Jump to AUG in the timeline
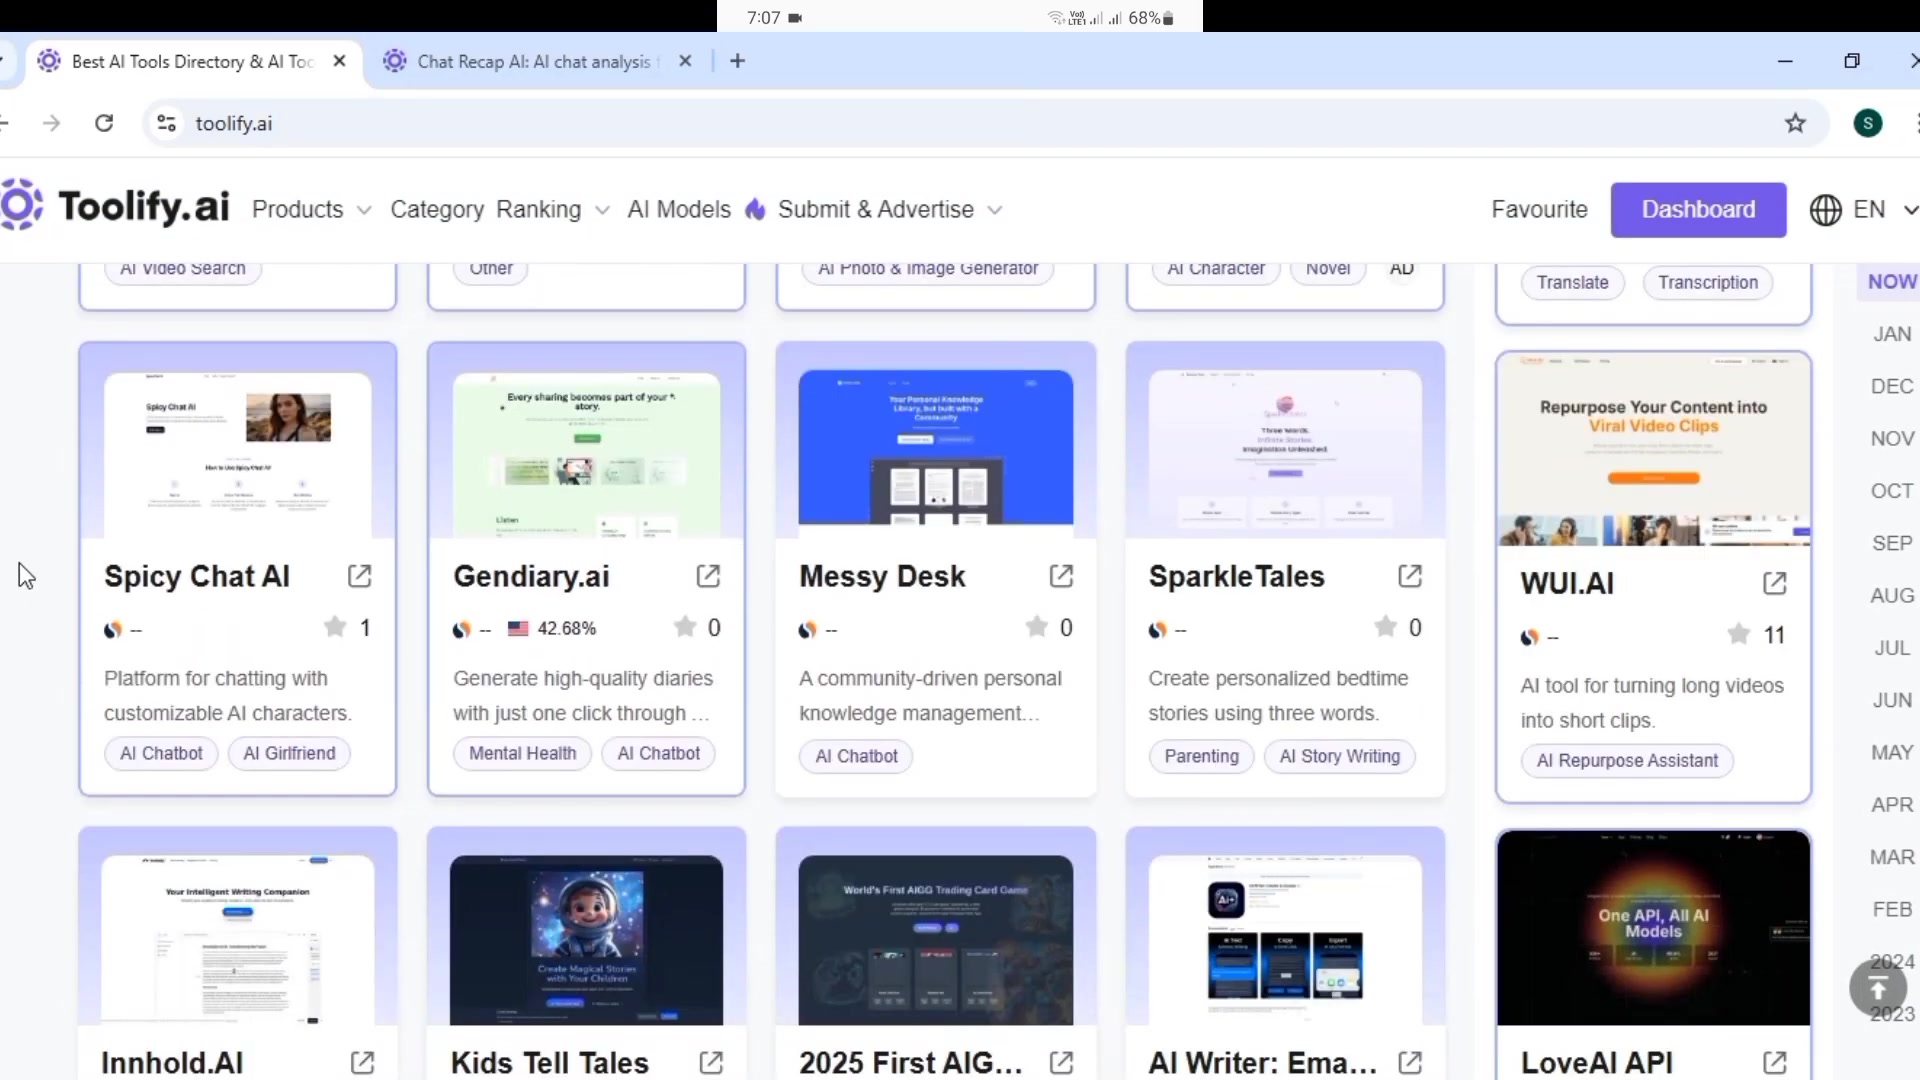The width and height of the screenshot is (1920, 1080). (1891, 595)
